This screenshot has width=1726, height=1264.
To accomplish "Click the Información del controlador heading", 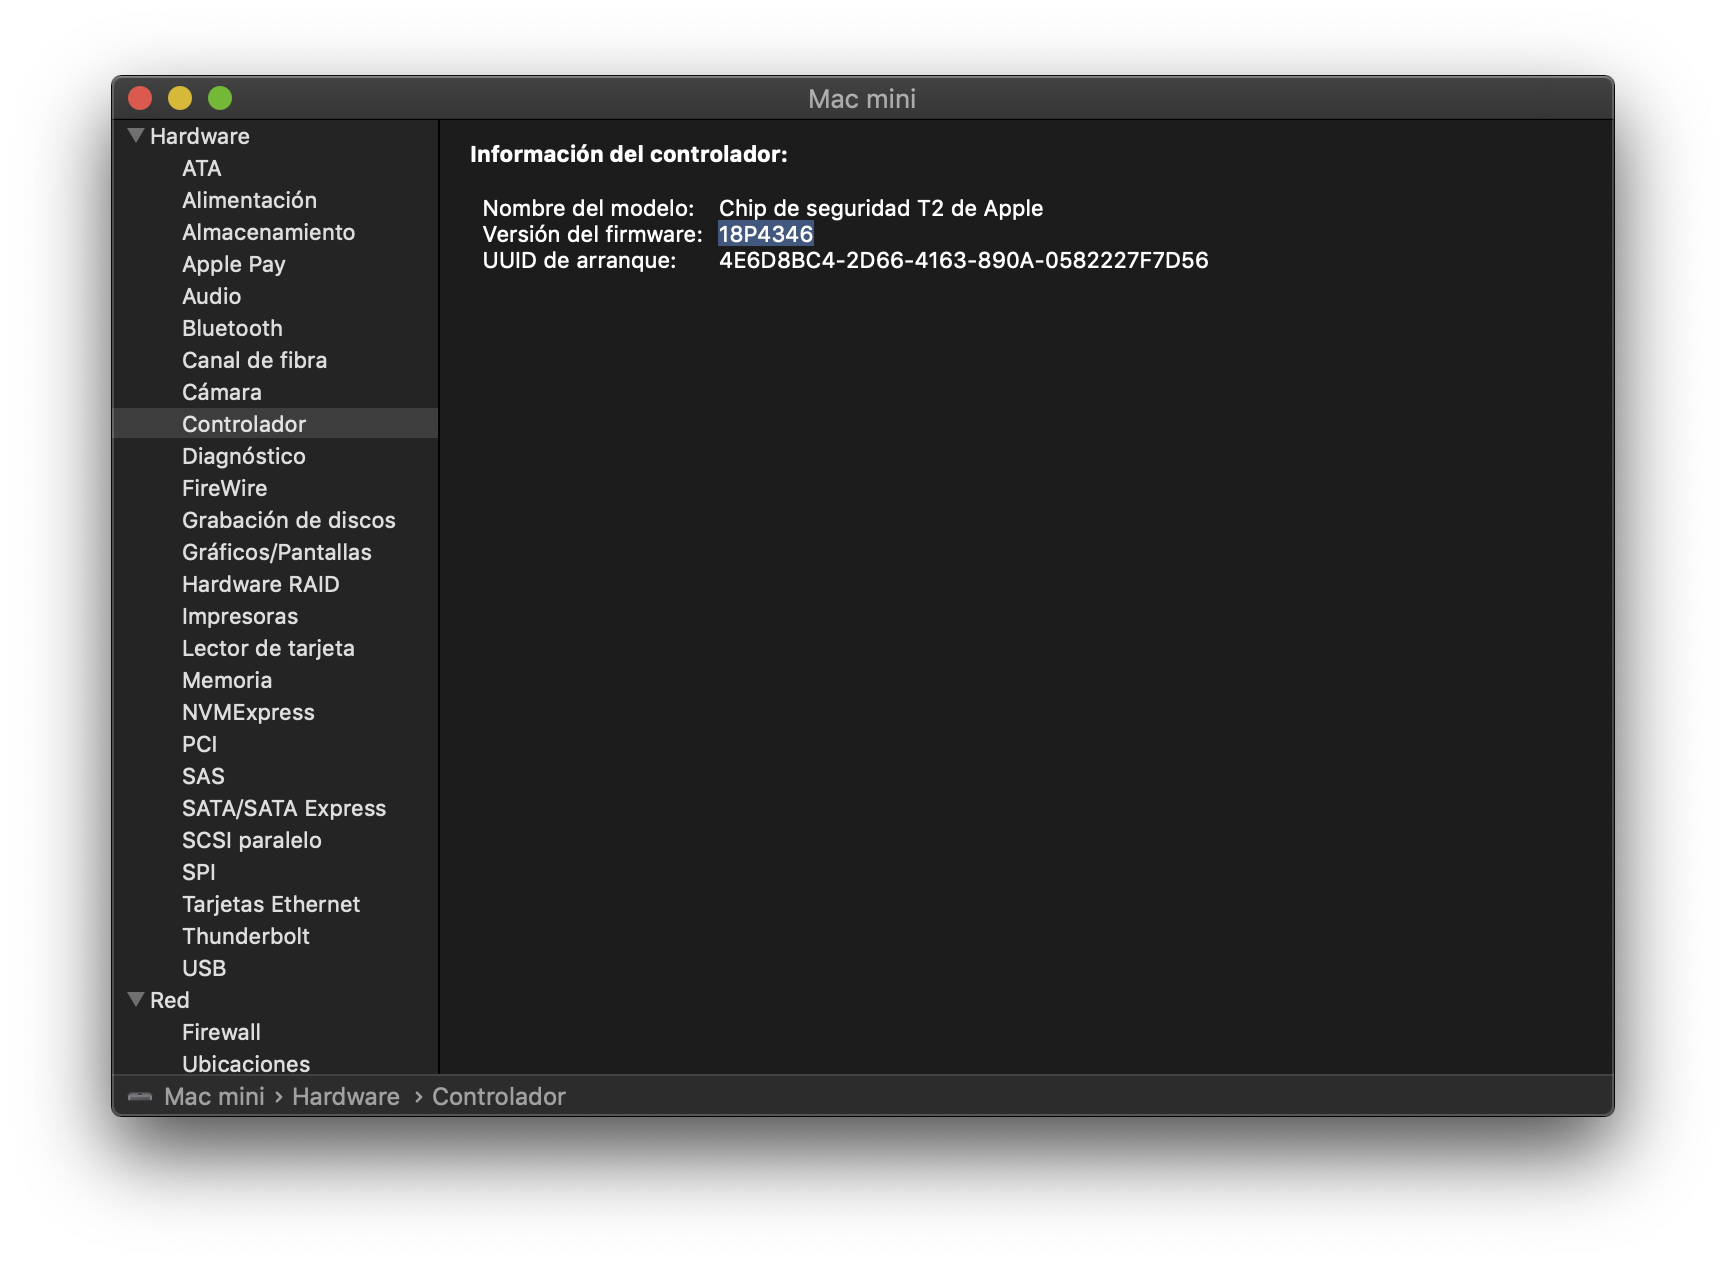I will click(x=629, y=154).
